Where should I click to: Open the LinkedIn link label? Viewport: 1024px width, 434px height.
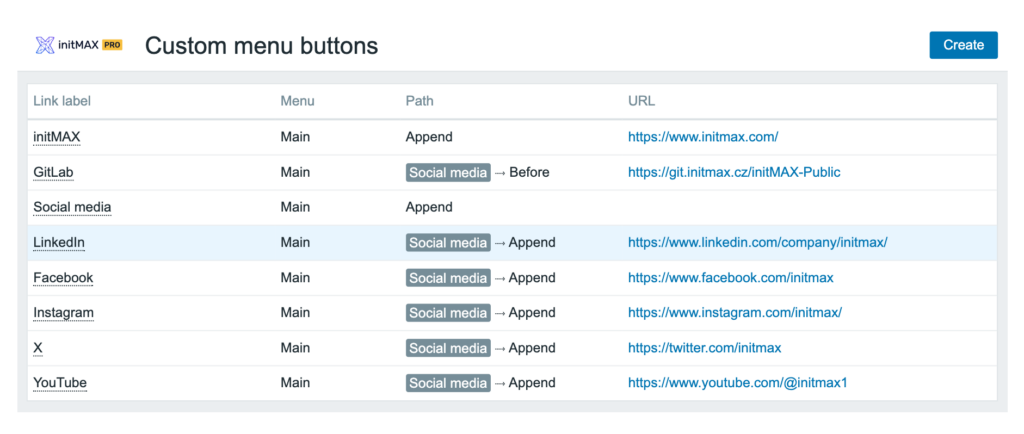(59, 242)
